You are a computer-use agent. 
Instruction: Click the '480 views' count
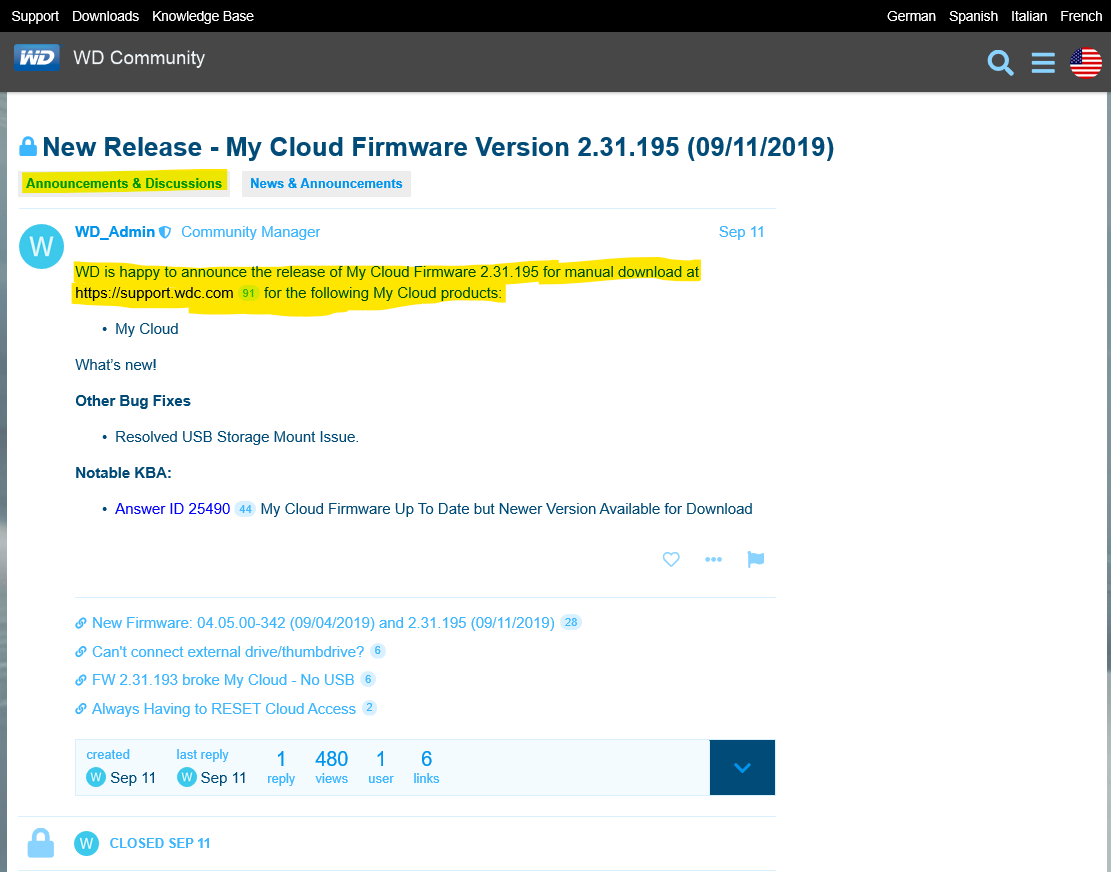coord(332,768)
